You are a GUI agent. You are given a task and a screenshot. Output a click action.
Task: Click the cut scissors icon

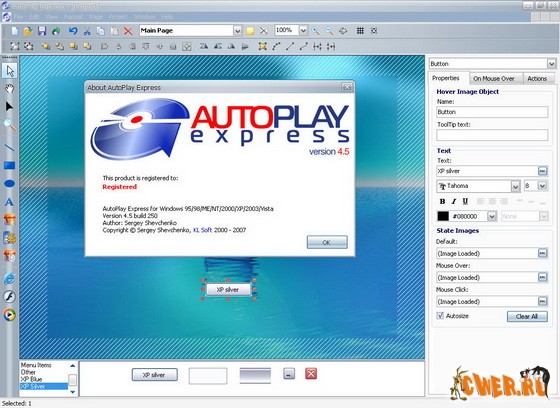[87, 31]
